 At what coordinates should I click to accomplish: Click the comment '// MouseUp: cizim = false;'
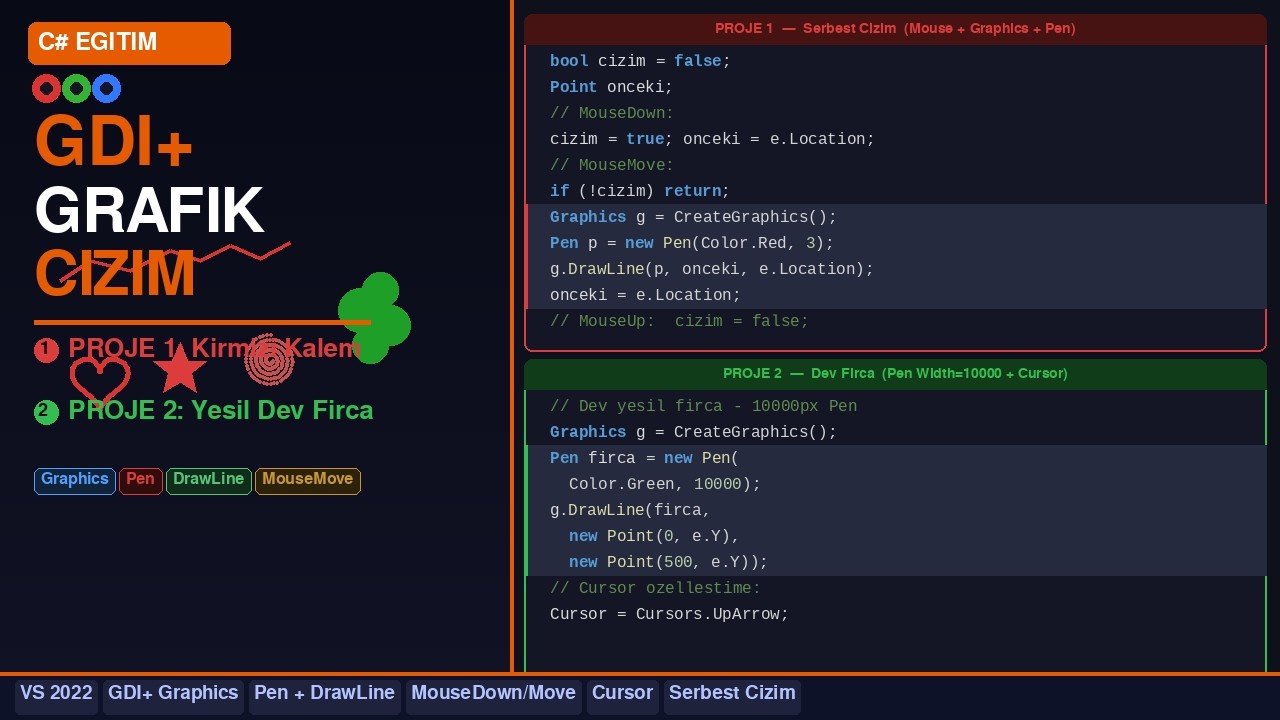click(x=679, y=321)
